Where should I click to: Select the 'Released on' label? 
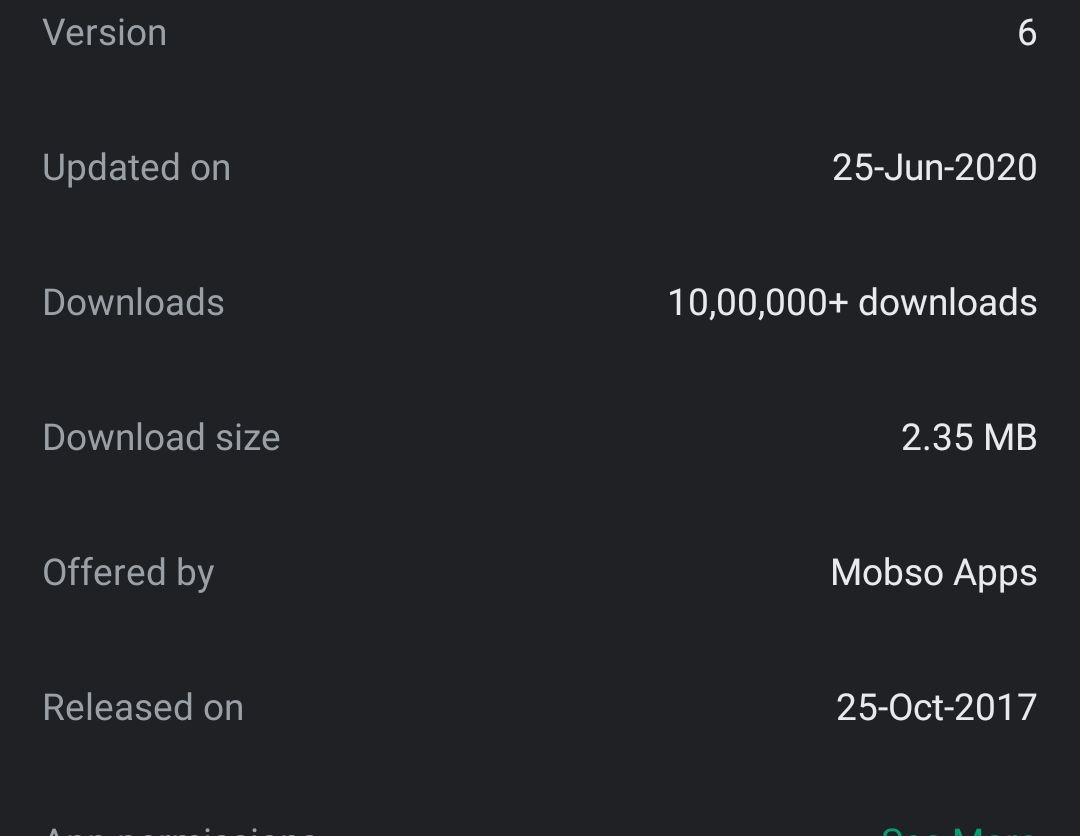(143, 708)
